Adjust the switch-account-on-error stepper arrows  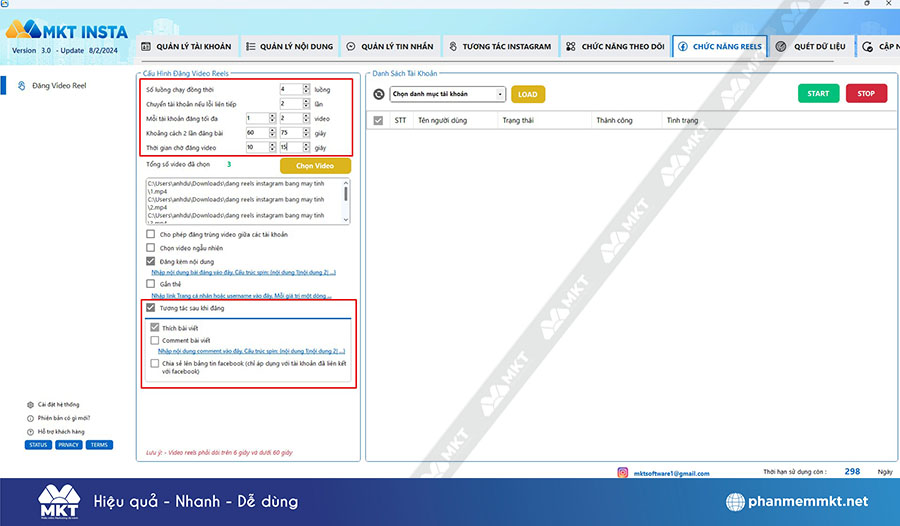(x=306, y=104)
